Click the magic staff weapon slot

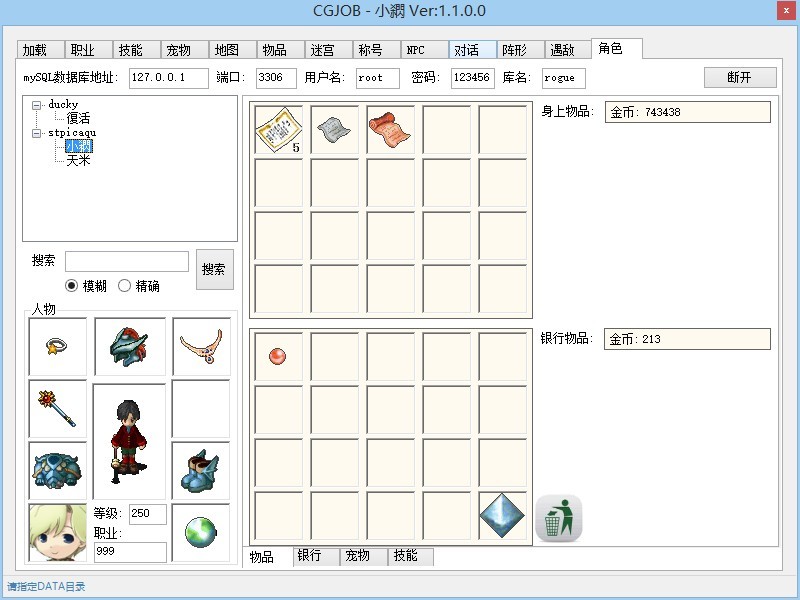pyautogui.click(x=58, y=408)
